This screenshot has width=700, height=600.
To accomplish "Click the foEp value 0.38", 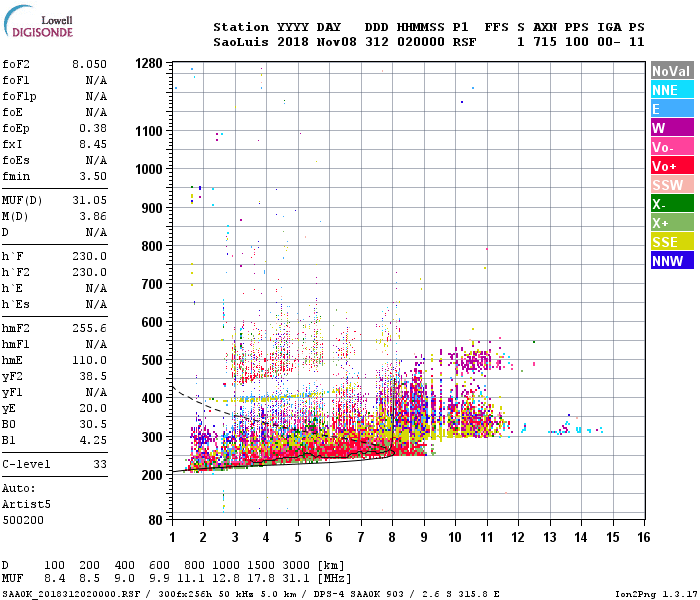I will [93, 129].
